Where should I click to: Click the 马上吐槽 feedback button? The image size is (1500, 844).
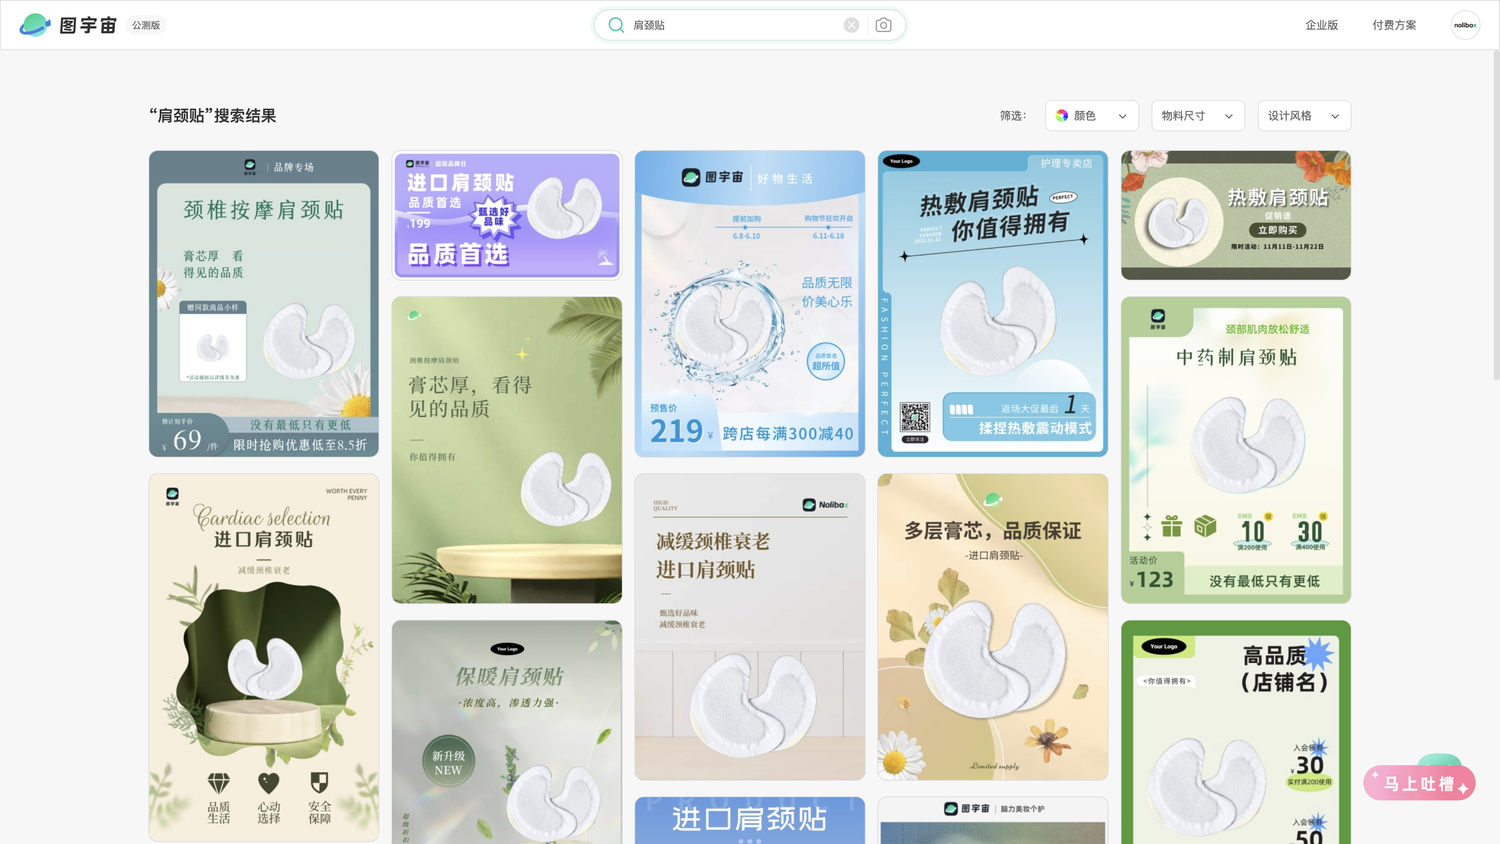[x=1419, y=783]
